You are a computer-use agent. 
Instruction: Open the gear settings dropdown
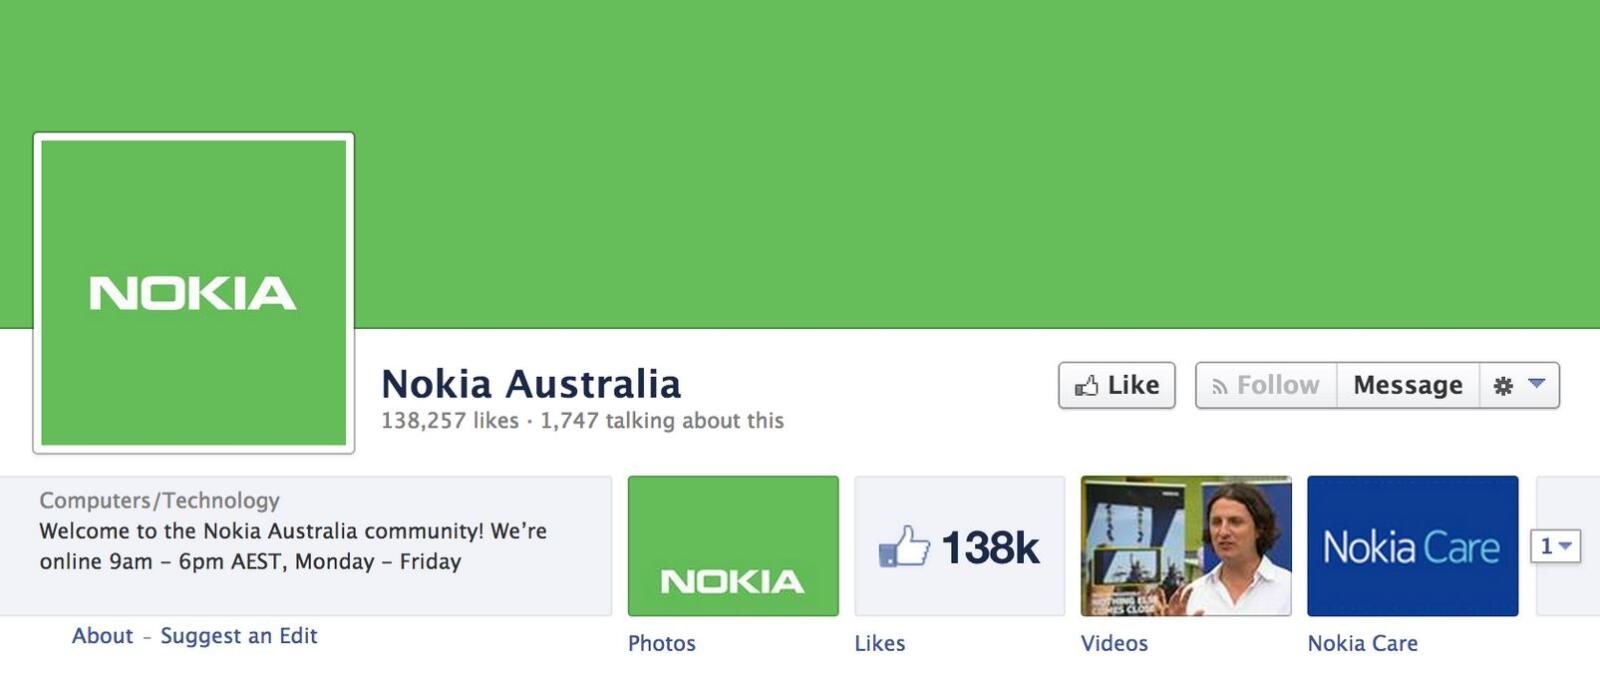click(x=1519, y=385)
